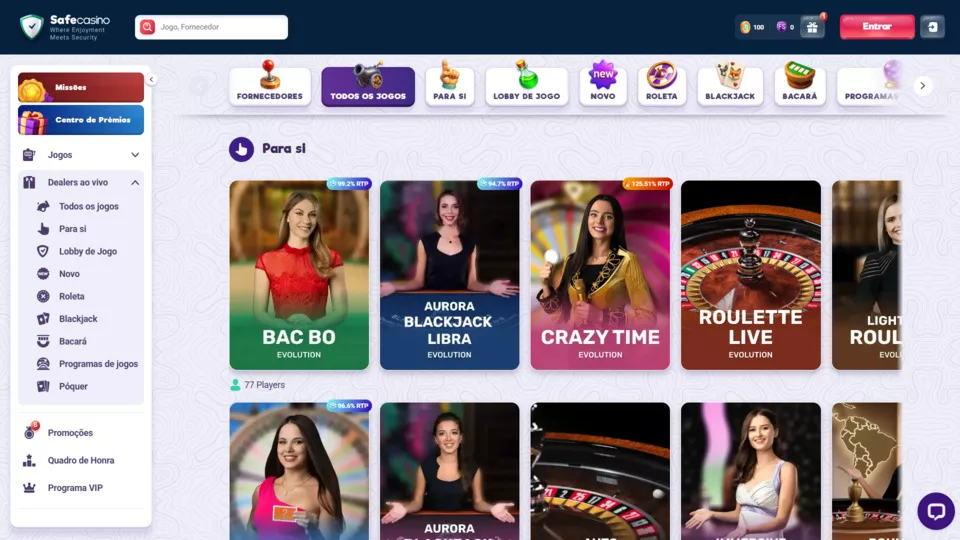Click the login arrow icon beside Entrar

click(932, 27)
